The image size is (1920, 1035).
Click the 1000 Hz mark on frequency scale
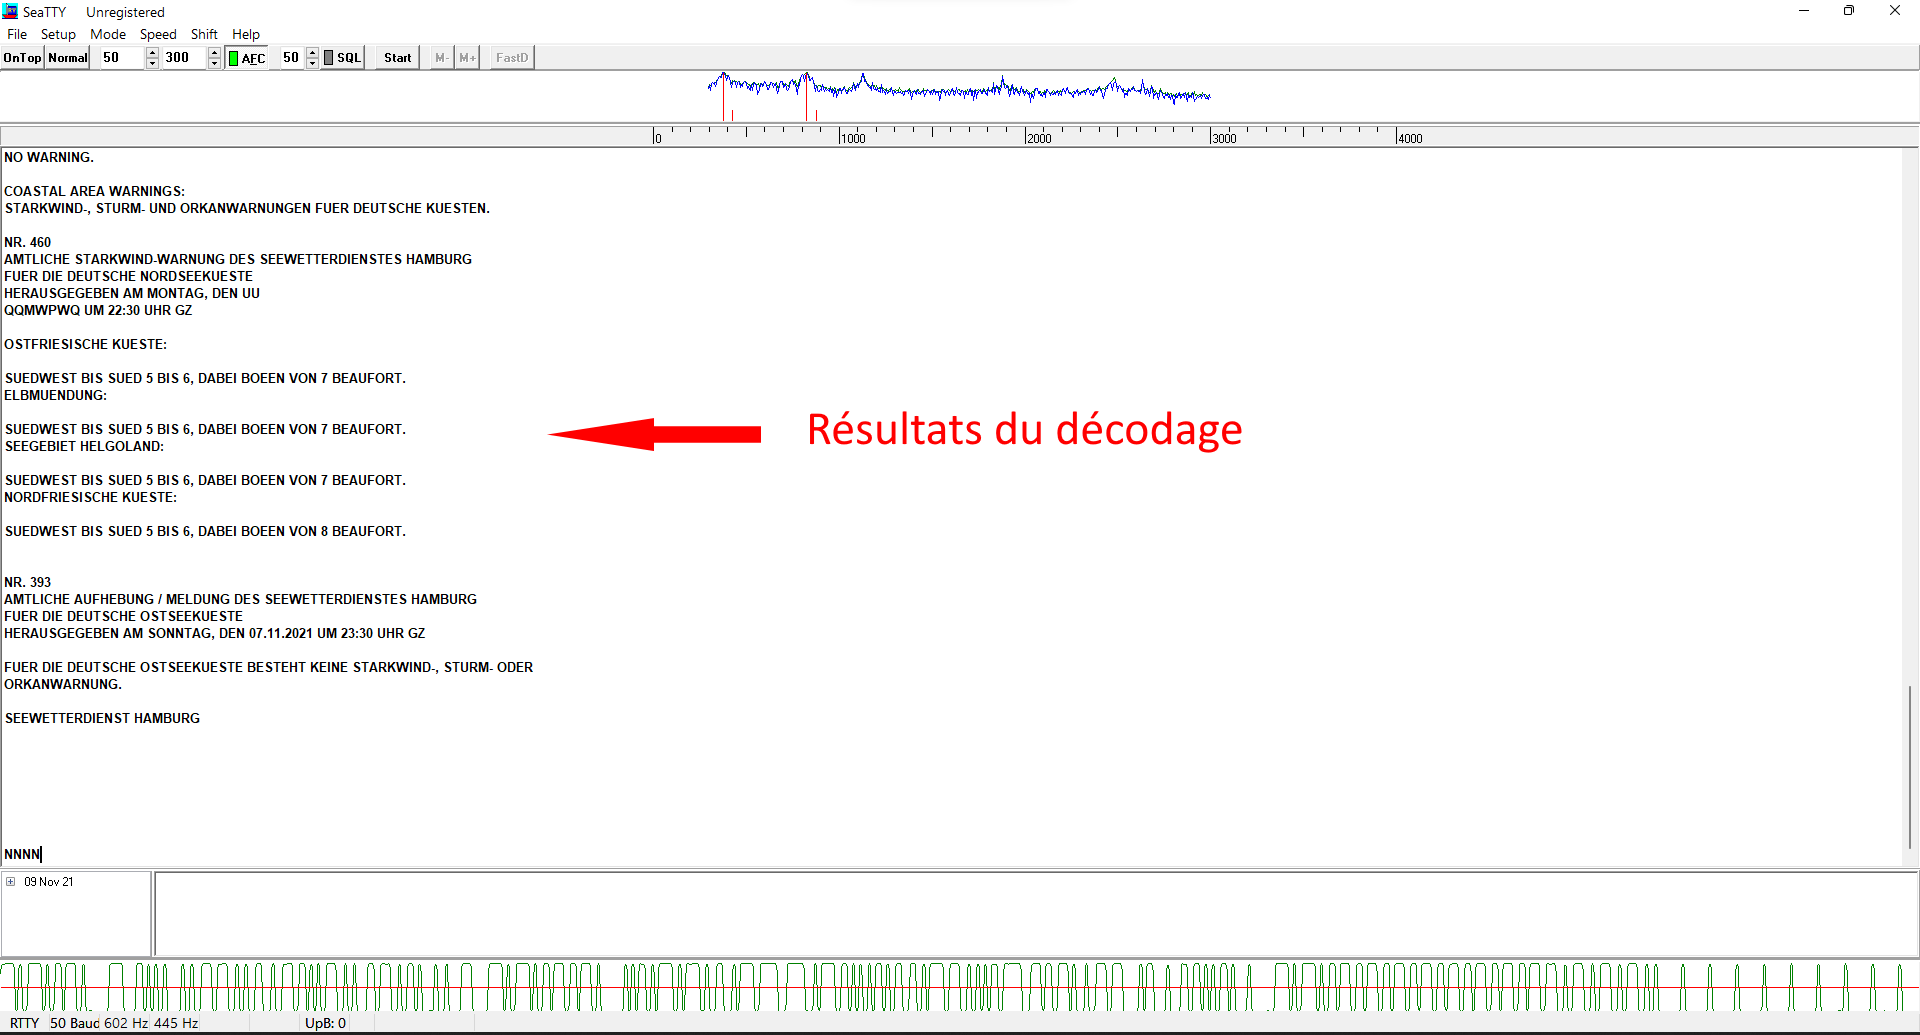point(852,138)
